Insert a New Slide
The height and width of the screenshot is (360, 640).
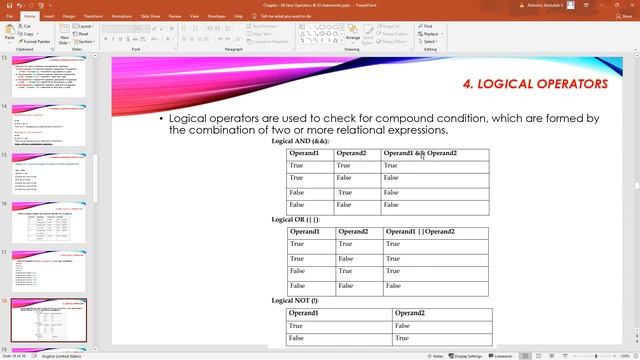64,34
